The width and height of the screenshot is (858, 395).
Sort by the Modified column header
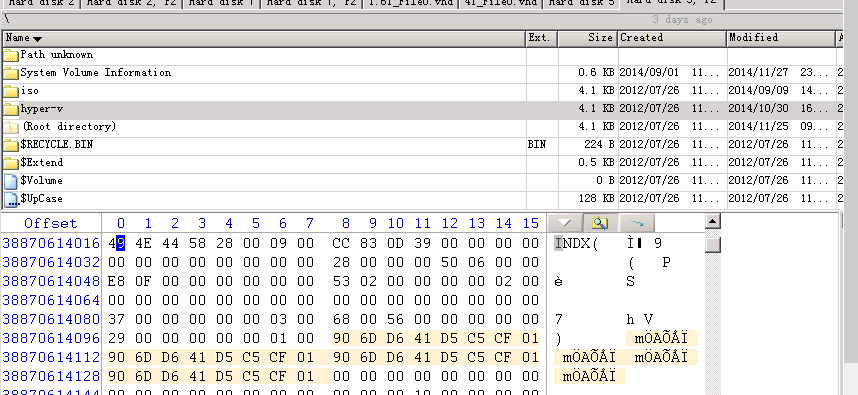pos(781,38)
